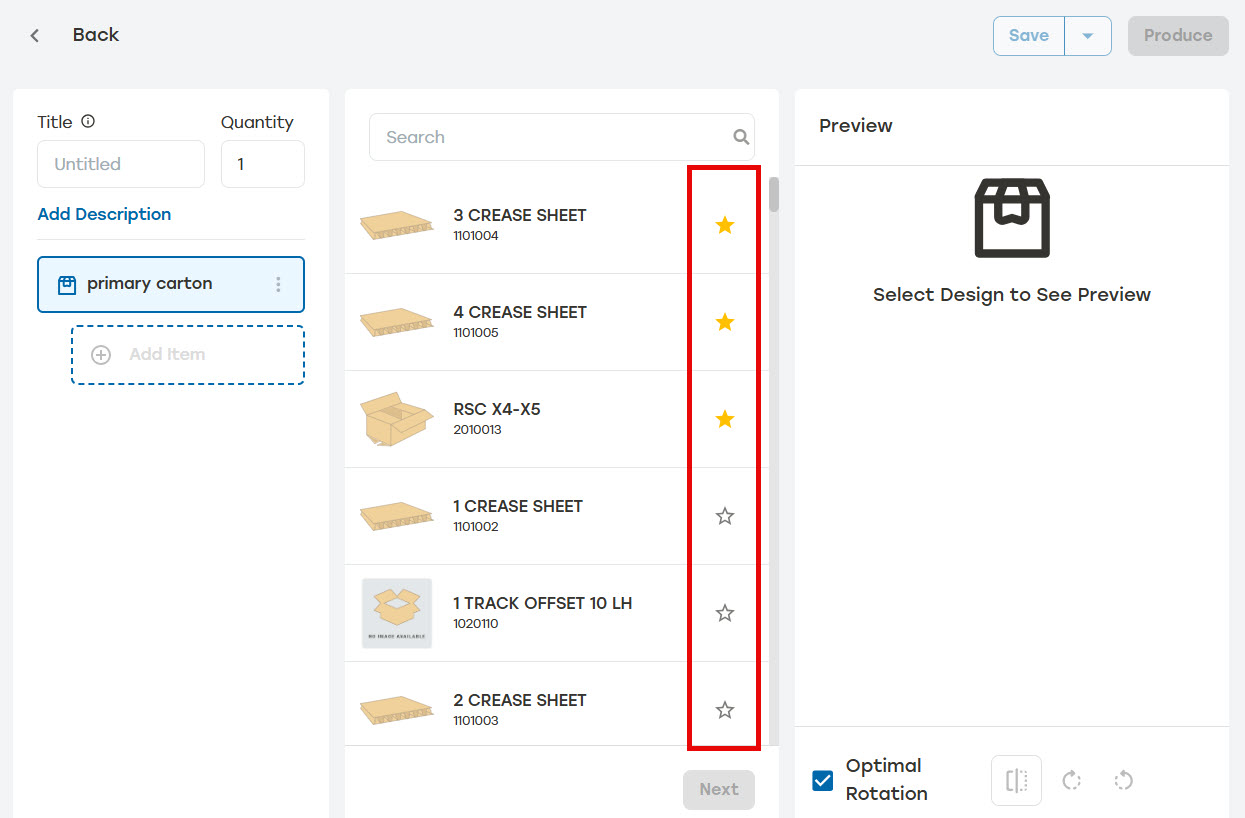Click the search magnifier icon
Screen dimensions: 1245x818
(741, 137)
